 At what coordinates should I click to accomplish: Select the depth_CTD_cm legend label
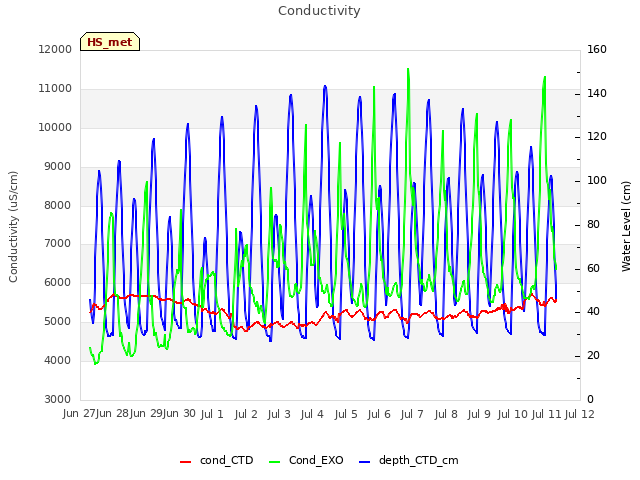418,461
